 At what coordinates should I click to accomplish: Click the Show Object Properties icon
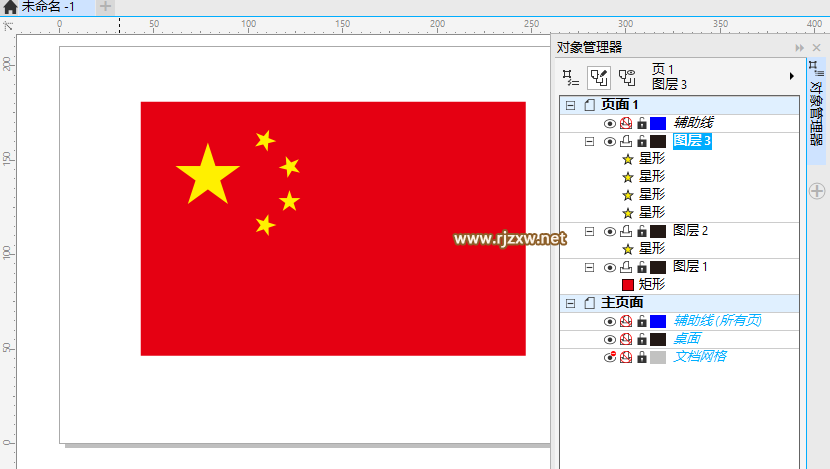[x=570, y=78]
